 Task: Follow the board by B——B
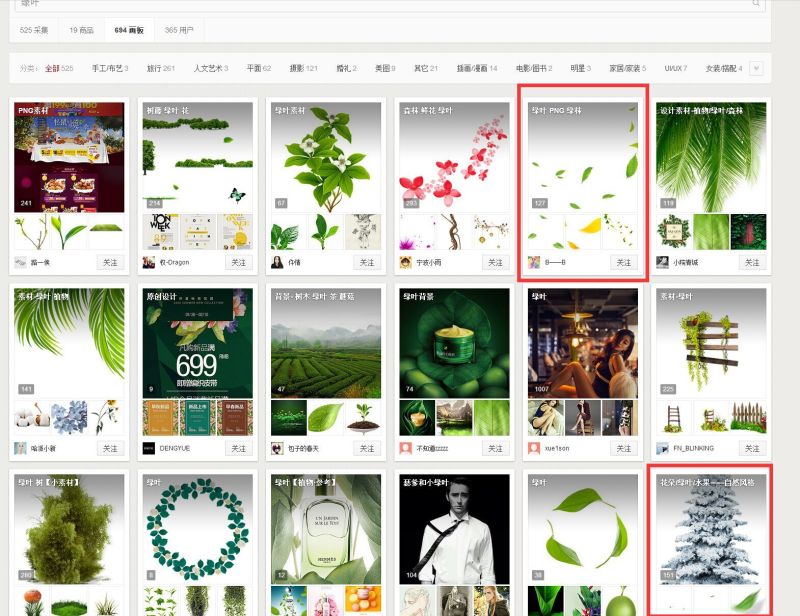click(624, 262)
